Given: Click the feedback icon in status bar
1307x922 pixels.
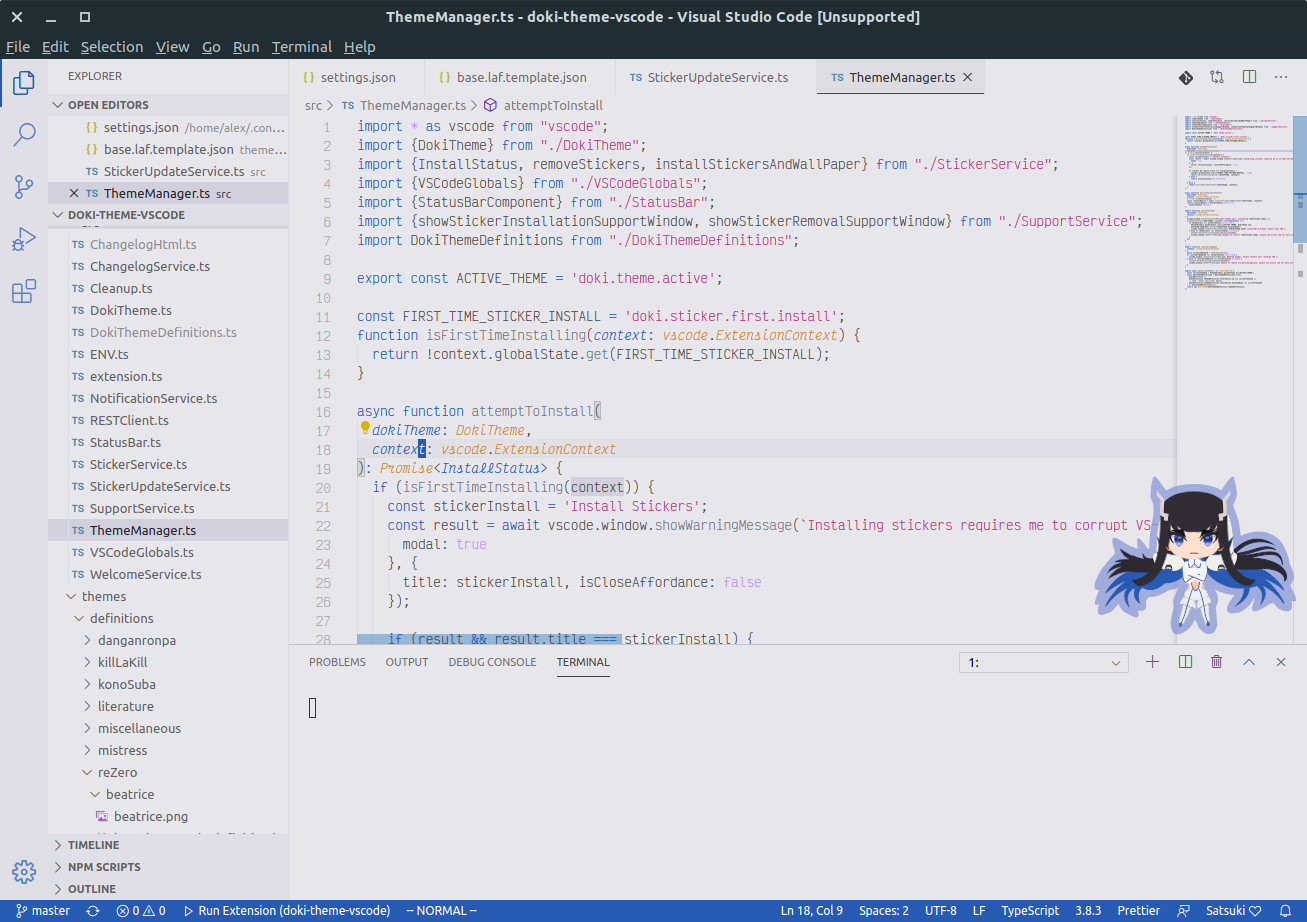Looking at the screenshot, I should (1184, 911).
